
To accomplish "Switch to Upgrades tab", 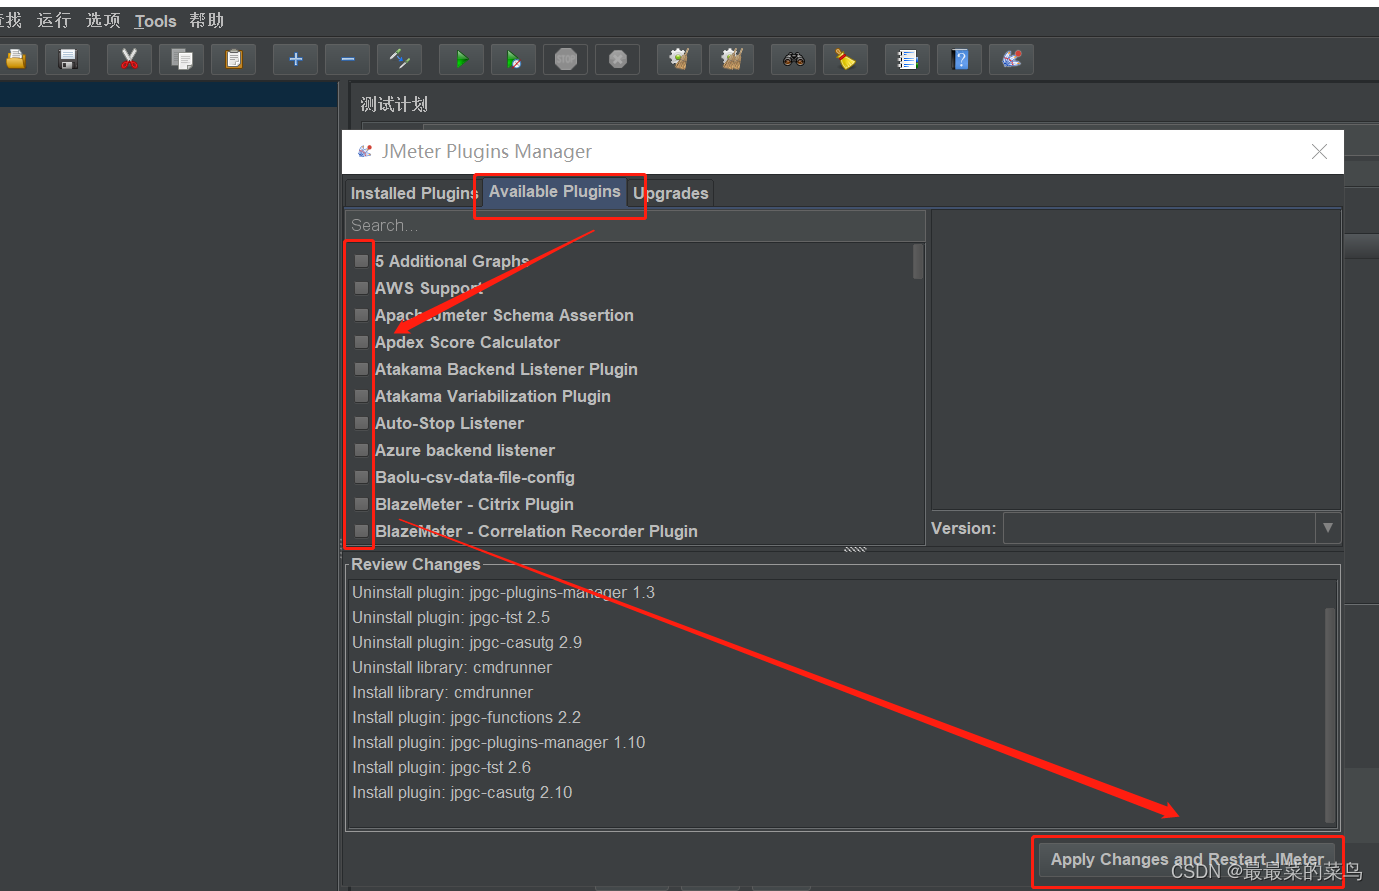I will (x=671, y=193).
